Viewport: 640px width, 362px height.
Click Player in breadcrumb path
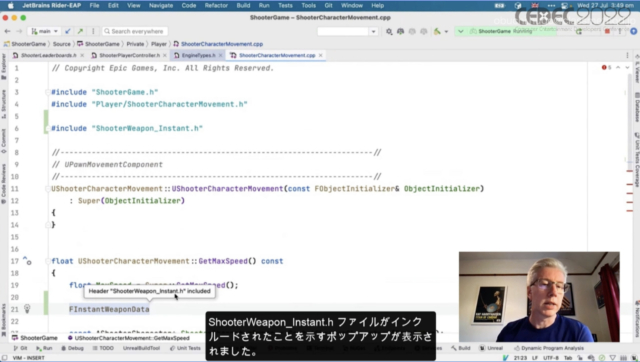click(159, 44)
